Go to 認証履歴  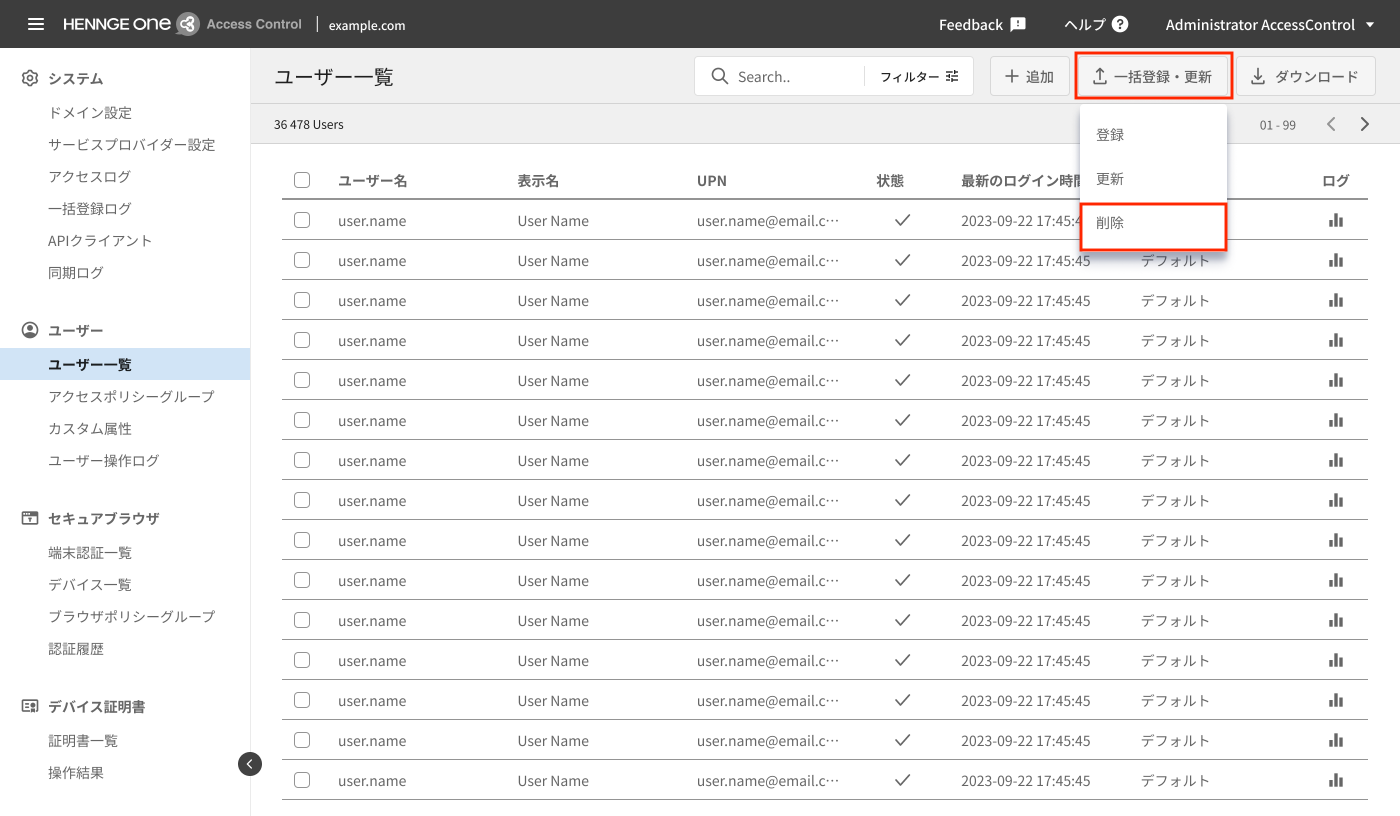75,649
